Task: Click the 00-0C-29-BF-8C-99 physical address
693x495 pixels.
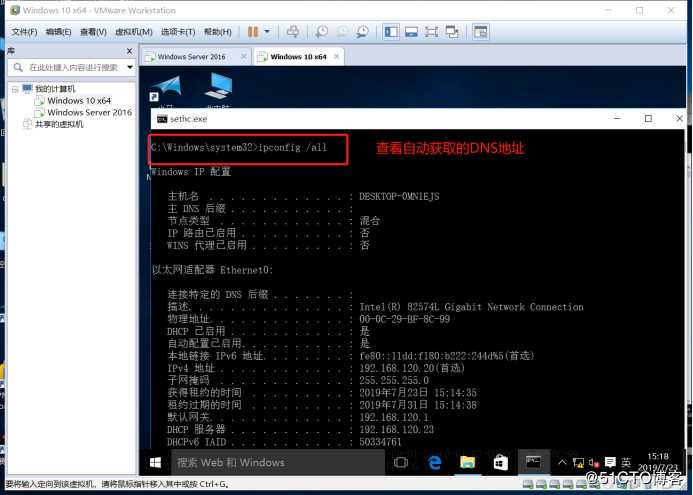Action: point(404,319)
